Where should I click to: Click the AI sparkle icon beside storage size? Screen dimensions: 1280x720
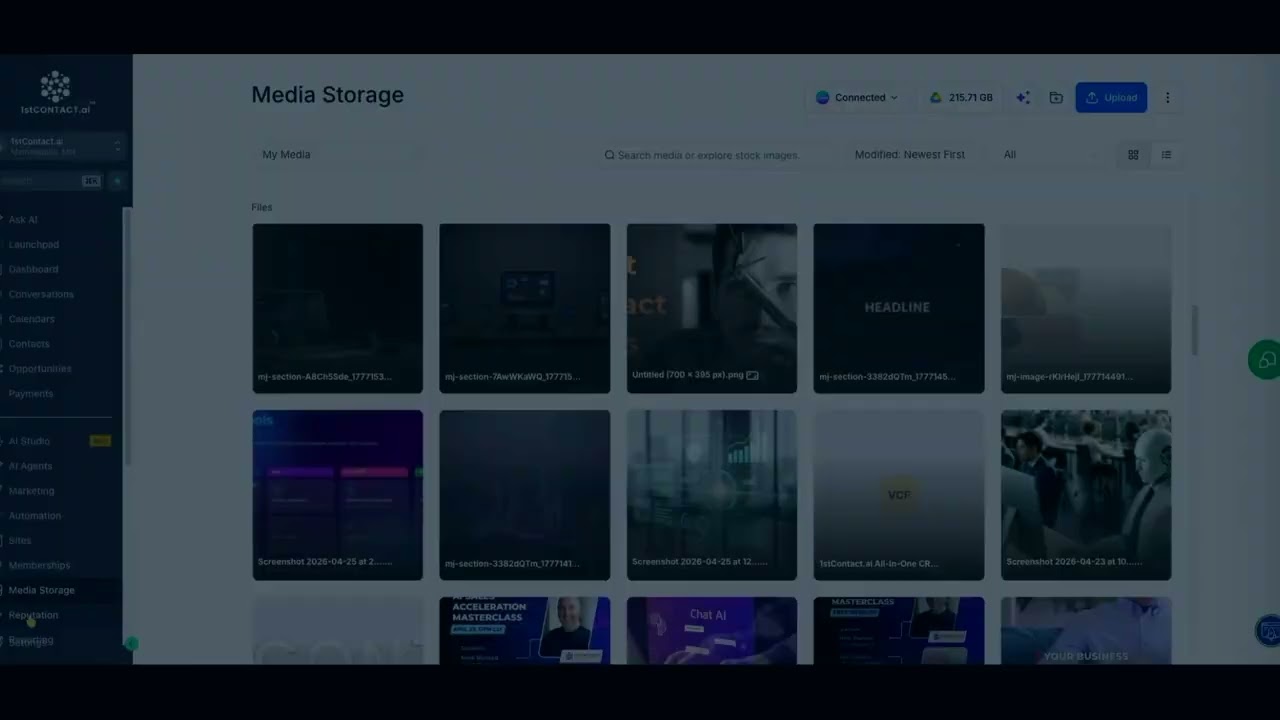[x=1022, y=98]
